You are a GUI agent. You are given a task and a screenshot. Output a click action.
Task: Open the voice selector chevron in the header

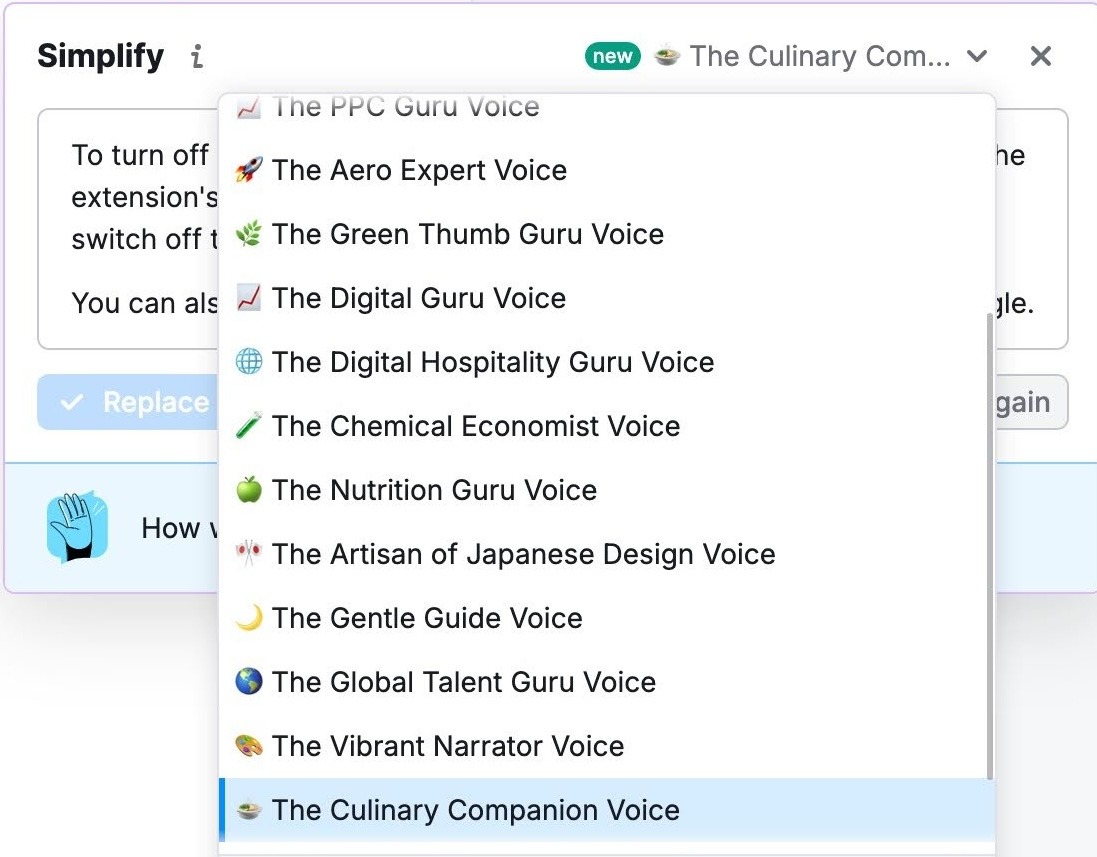[977, 57]
